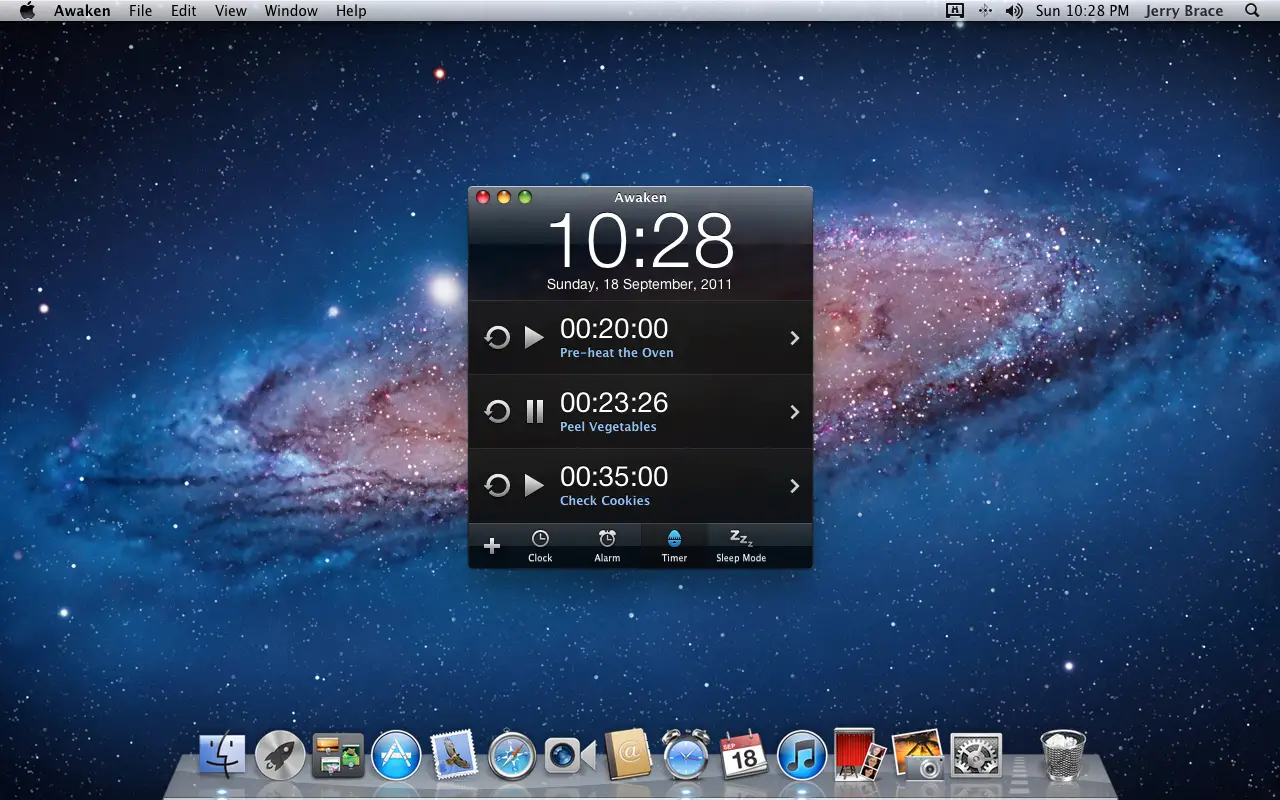Click the Sun 10:28 PM menu bar clock
Screen dimensions: 1280x800
[x=1082, y=11]
